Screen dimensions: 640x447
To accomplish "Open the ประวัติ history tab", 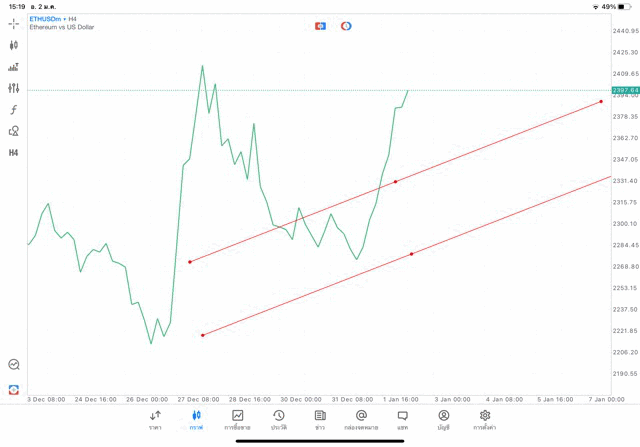I will click(x=278, y=419).
